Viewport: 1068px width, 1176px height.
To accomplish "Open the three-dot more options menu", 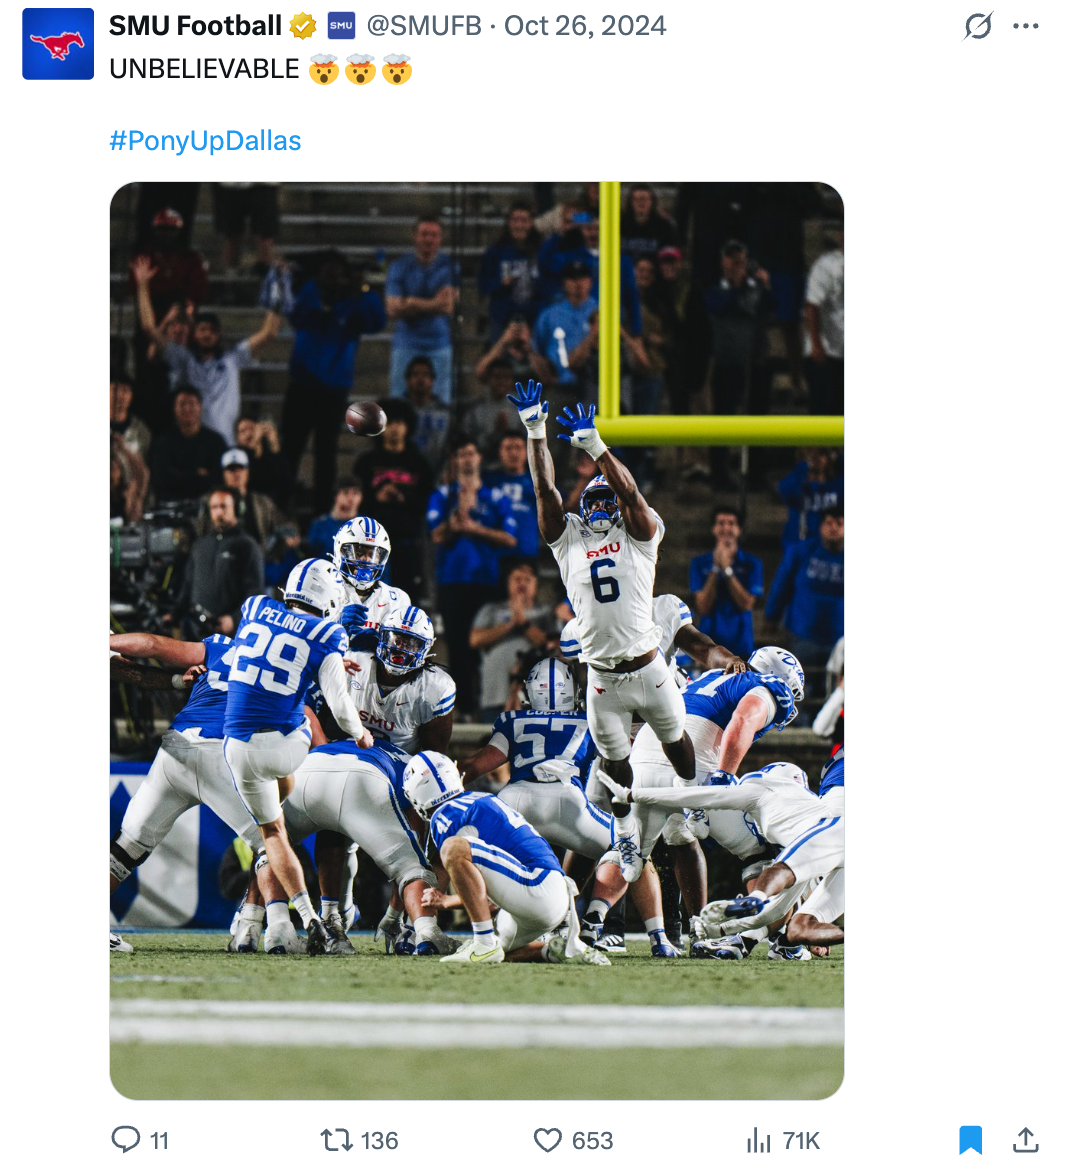I will [x=1026, y=26].
